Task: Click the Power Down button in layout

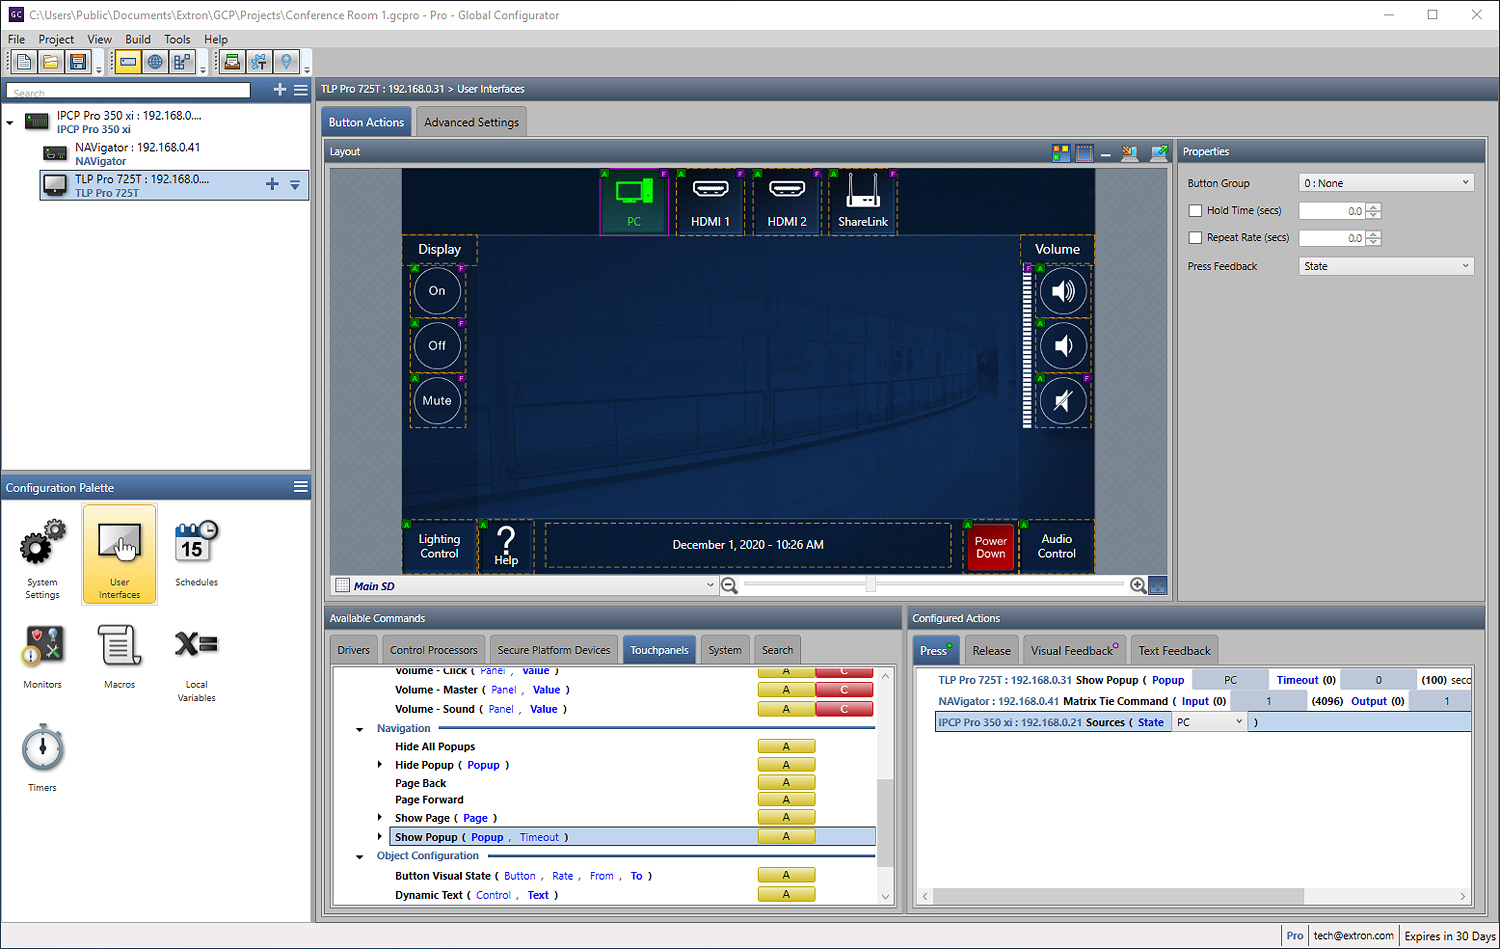Action: pyautogui.click(x=990, y=547)
